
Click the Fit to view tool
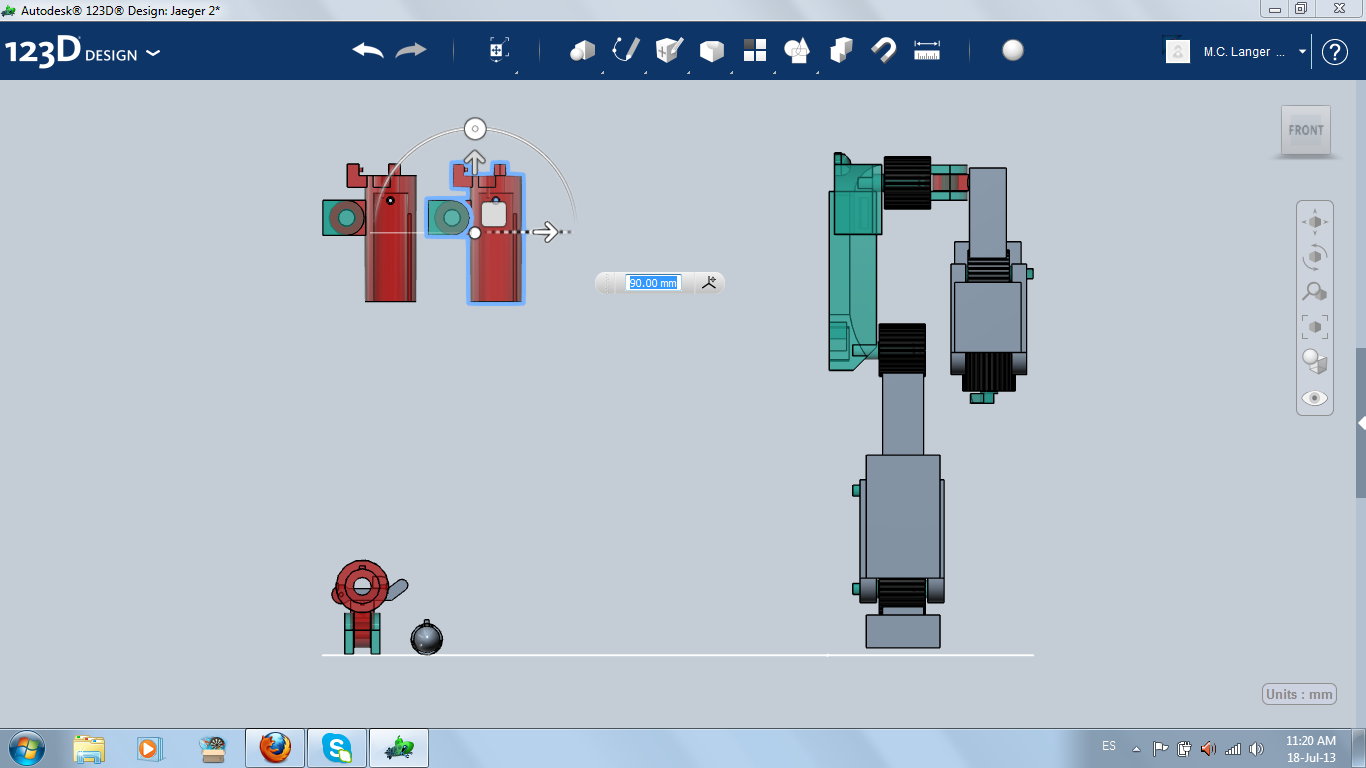[x=1315, y=327]
